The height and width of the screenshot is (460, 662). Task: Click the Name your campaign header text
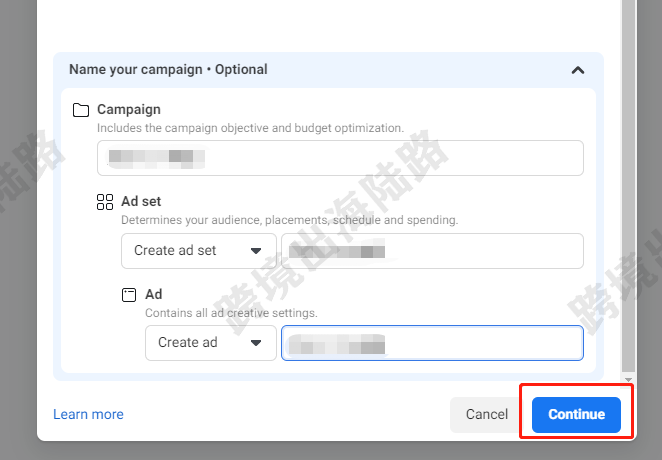tap(168, 69)
